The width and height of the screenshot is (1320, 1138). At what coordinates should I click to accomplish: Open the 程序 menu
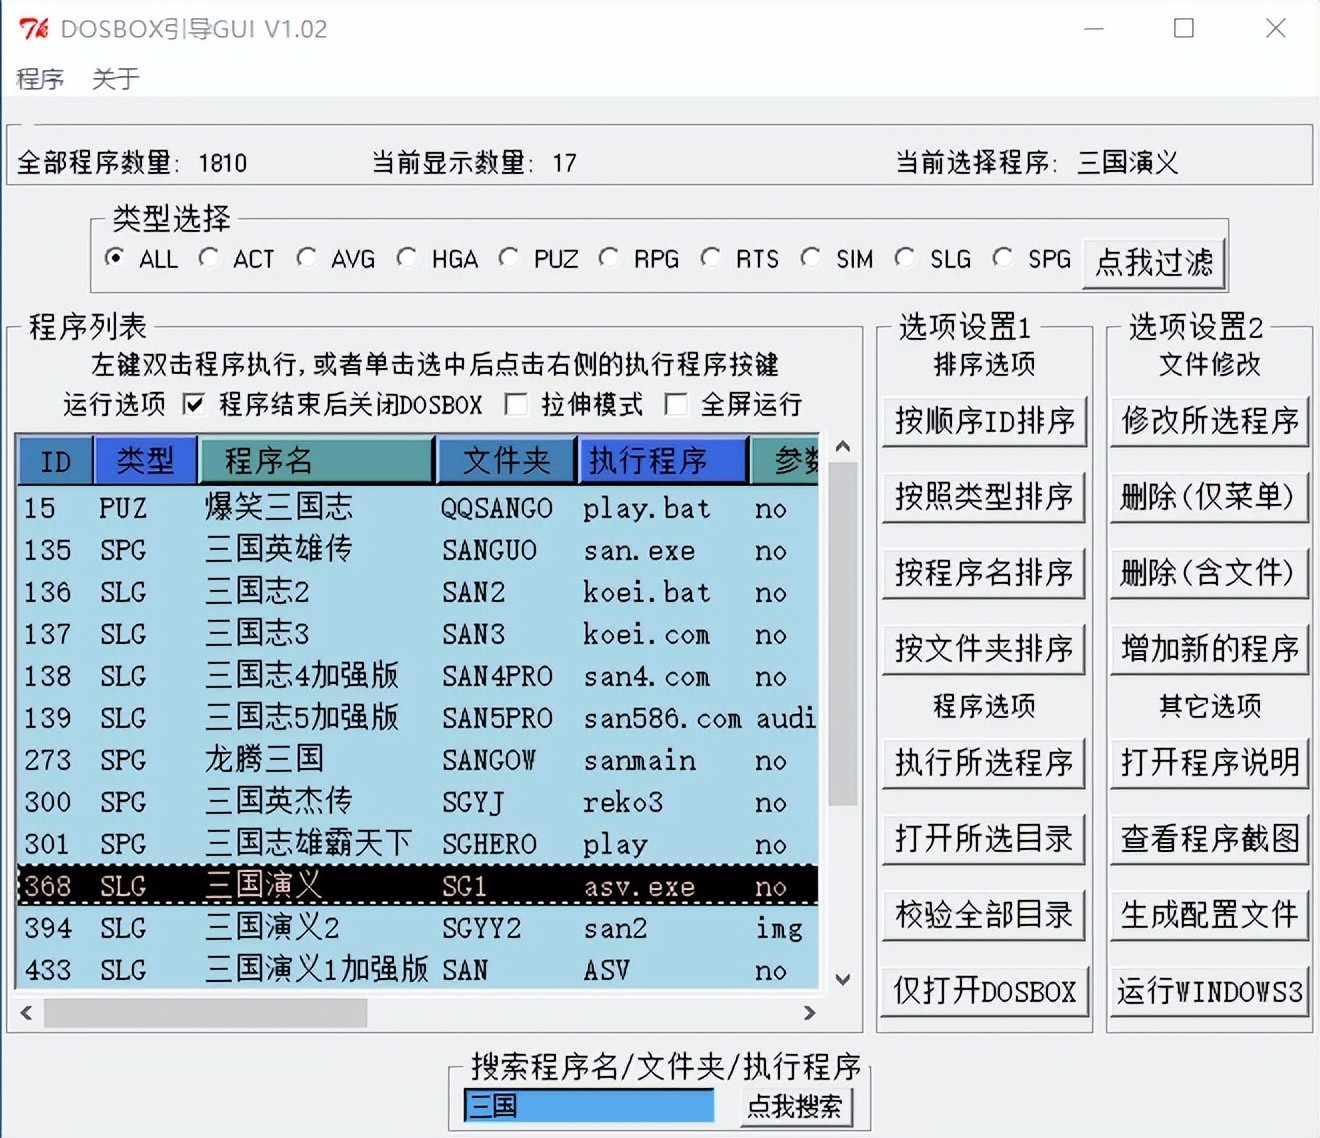[40, 78]
